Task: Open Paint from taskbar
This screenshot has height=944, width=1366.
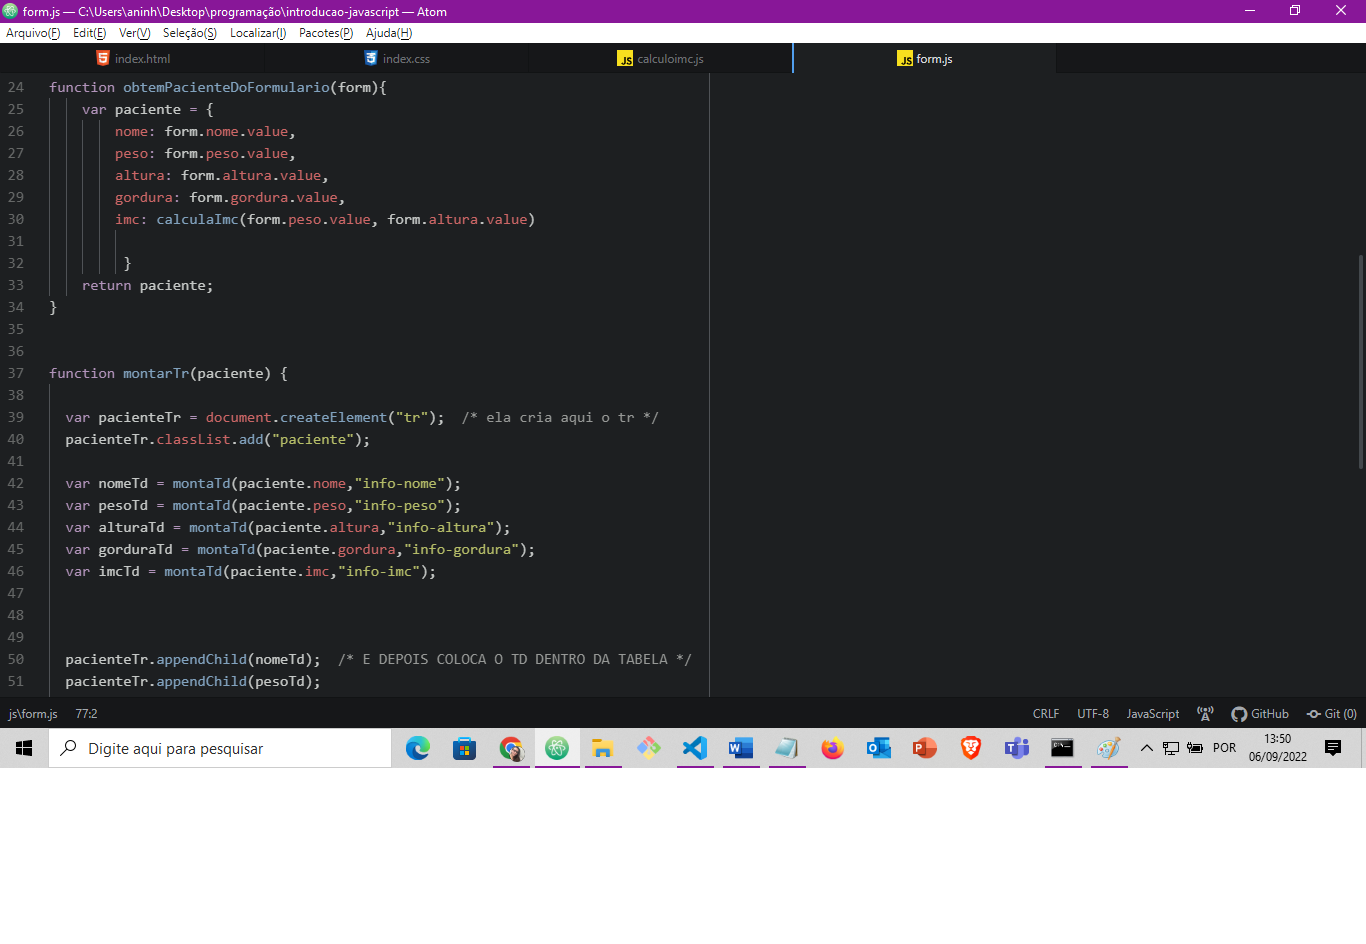Action: click(x=1109, y=748)
